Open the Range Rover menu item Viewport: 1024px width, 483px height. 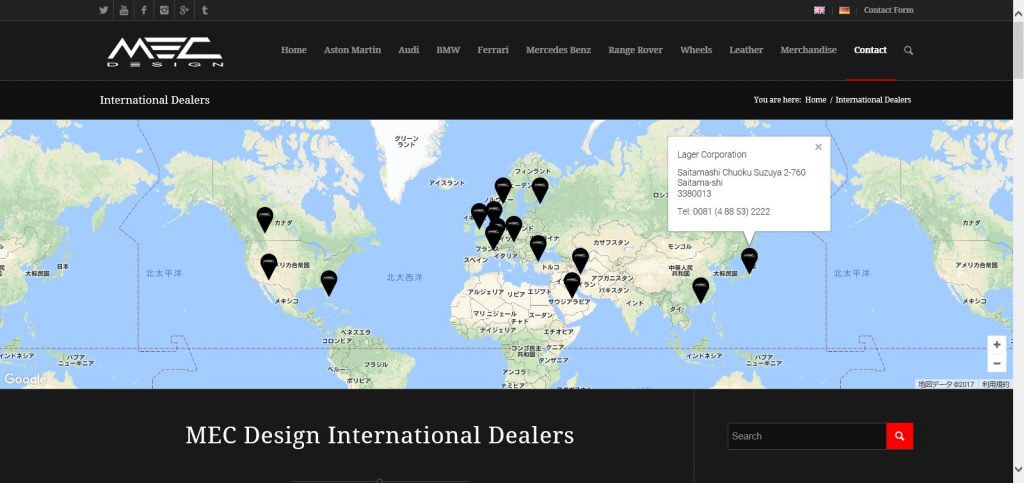[635, 50]
